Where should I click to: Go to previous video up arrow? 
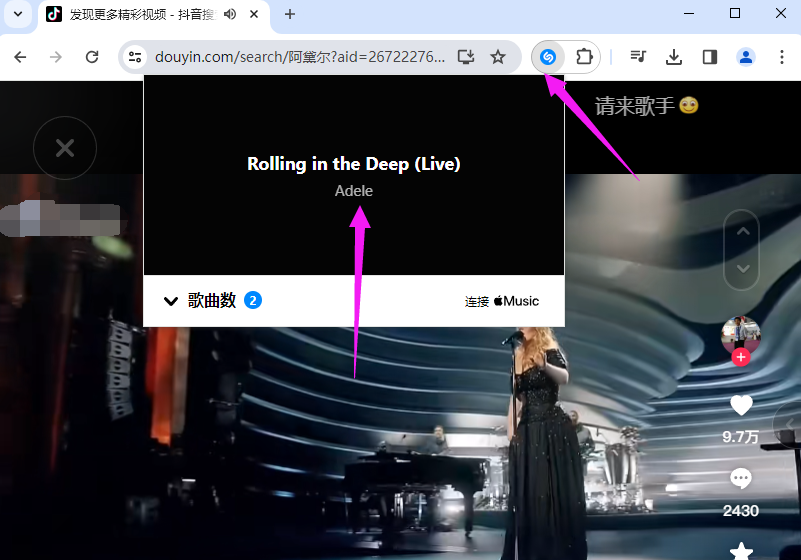coord(743,231)
